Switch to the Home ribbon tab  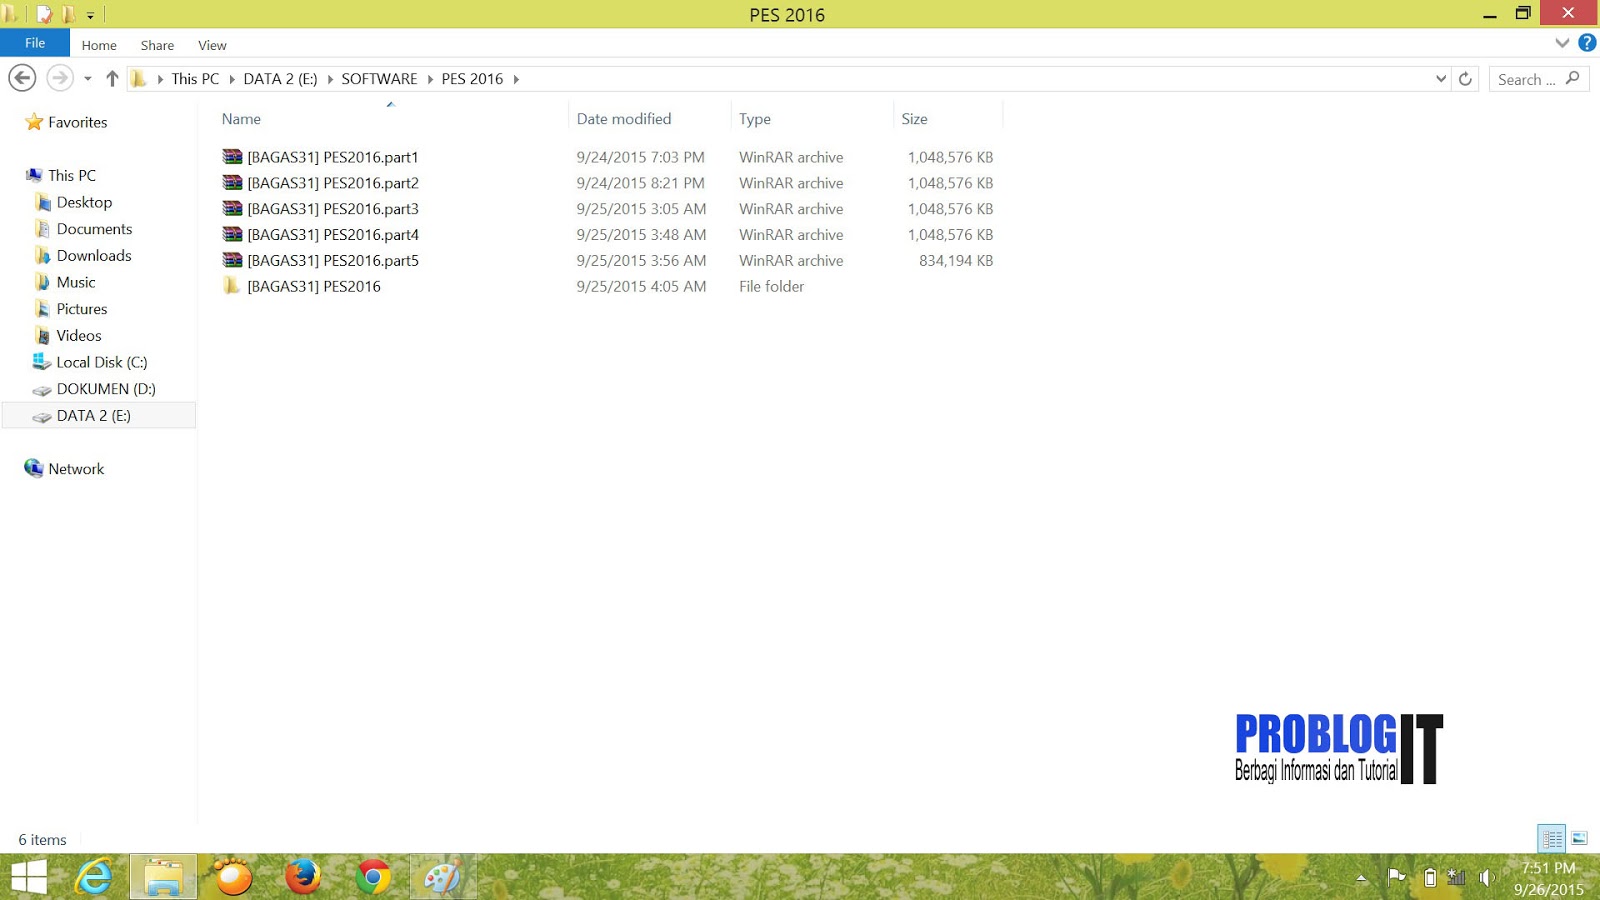[99, 45]
